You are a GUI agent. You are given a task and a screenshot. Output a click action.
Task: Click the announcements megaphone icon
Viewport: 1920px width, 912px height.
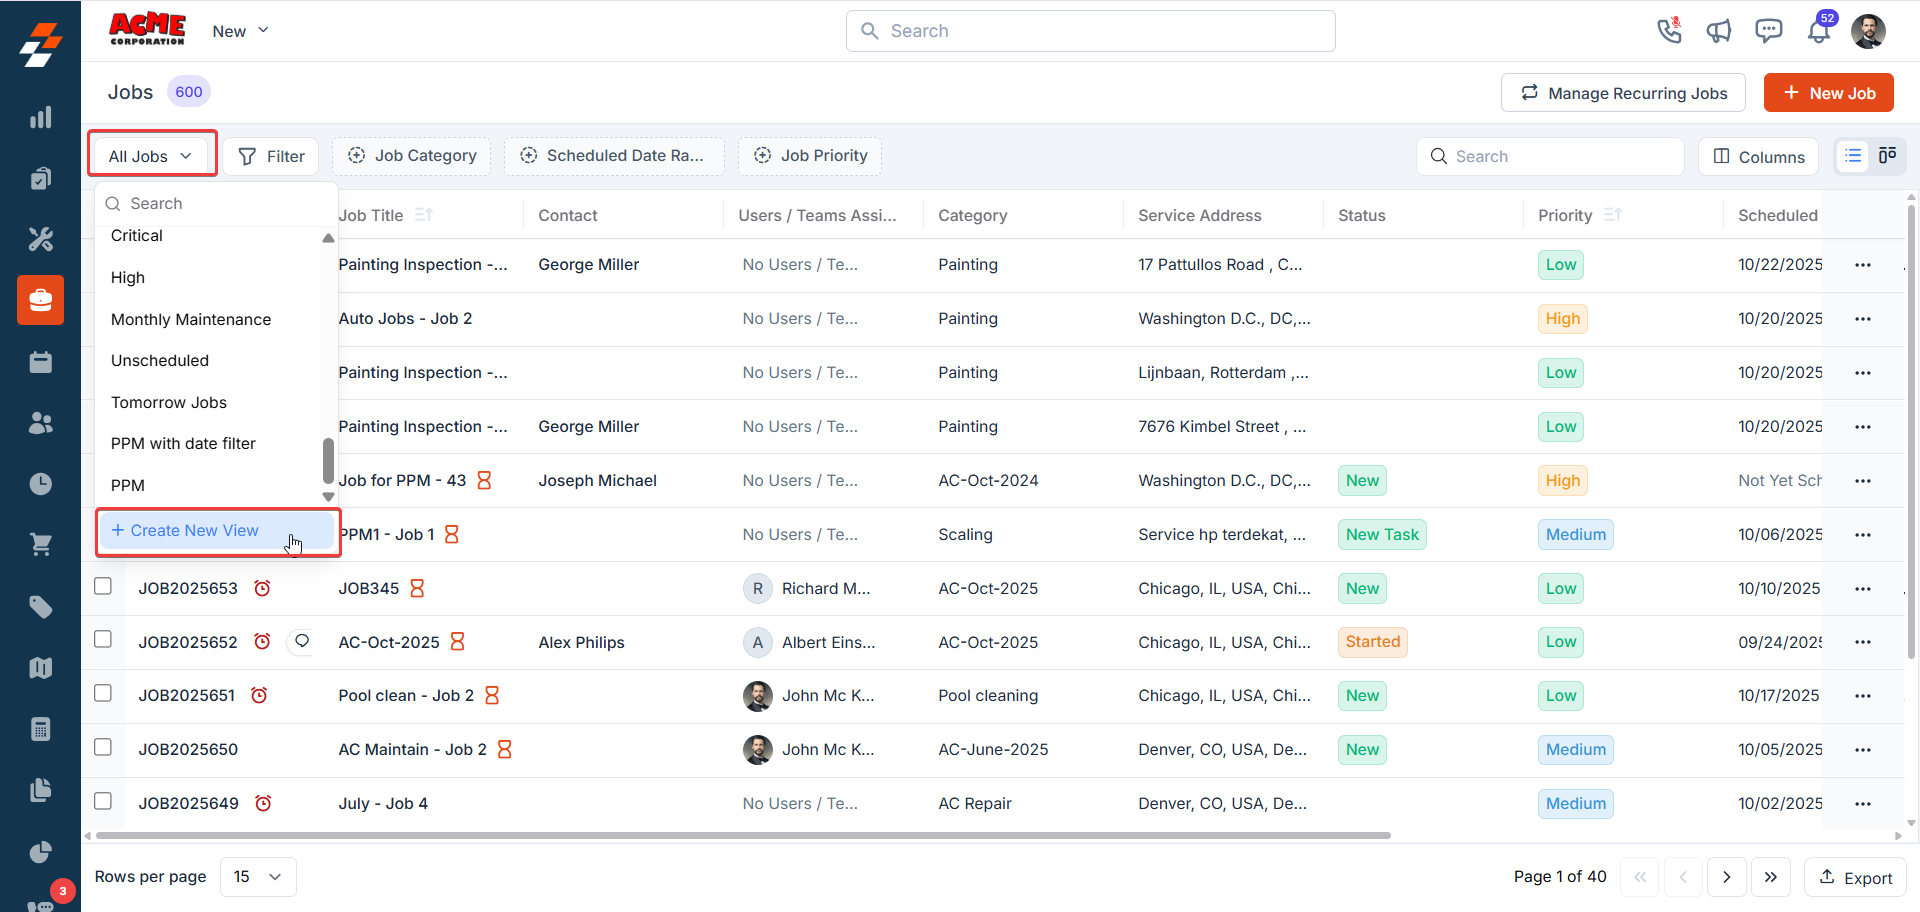(x=1719, y=31)
